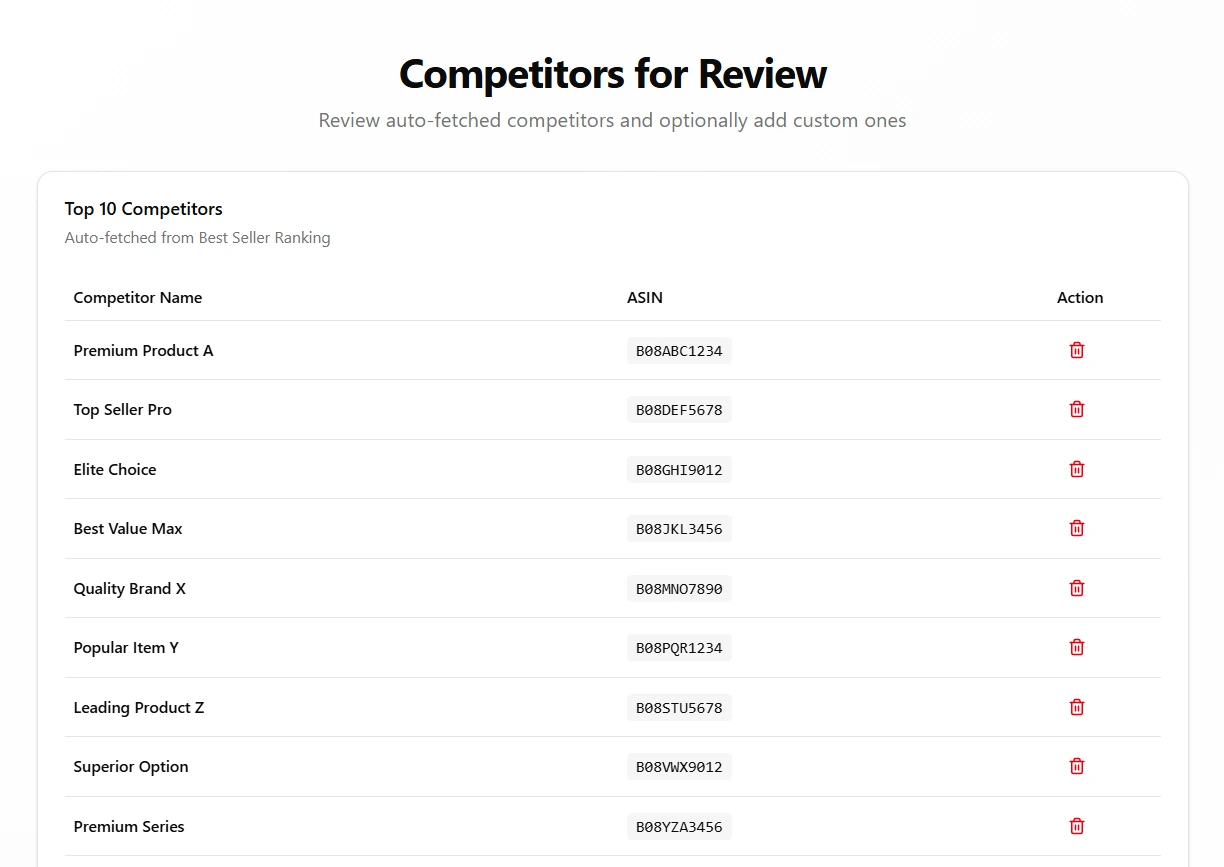Screen dimensions: 1224x867
Task: Click Auto-fetched from Best Seller Ranking text
Action: (197, 238)
